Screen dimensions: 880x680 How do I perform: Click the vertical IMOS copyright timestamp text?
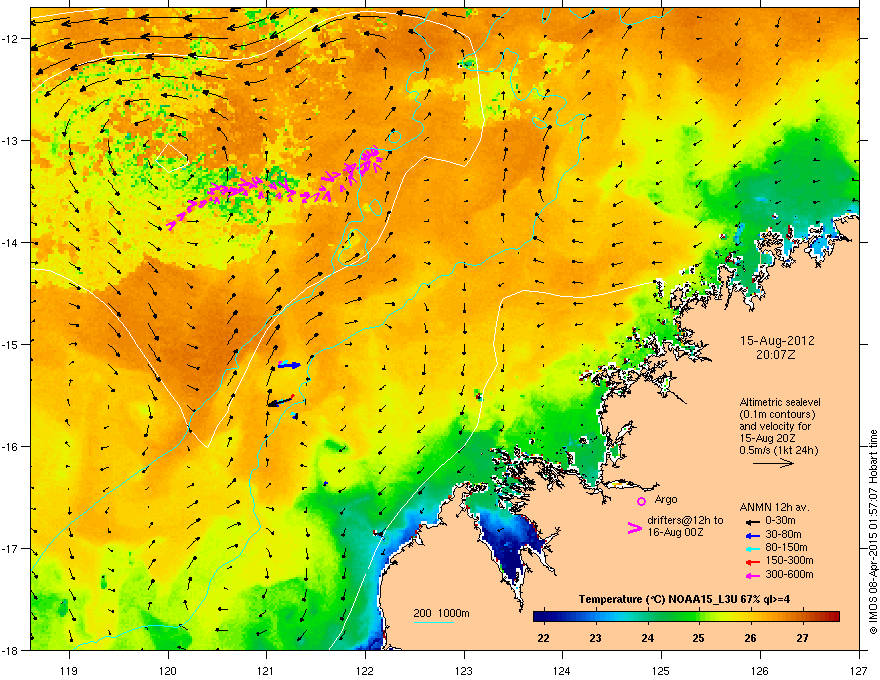[x=873, y=532]
